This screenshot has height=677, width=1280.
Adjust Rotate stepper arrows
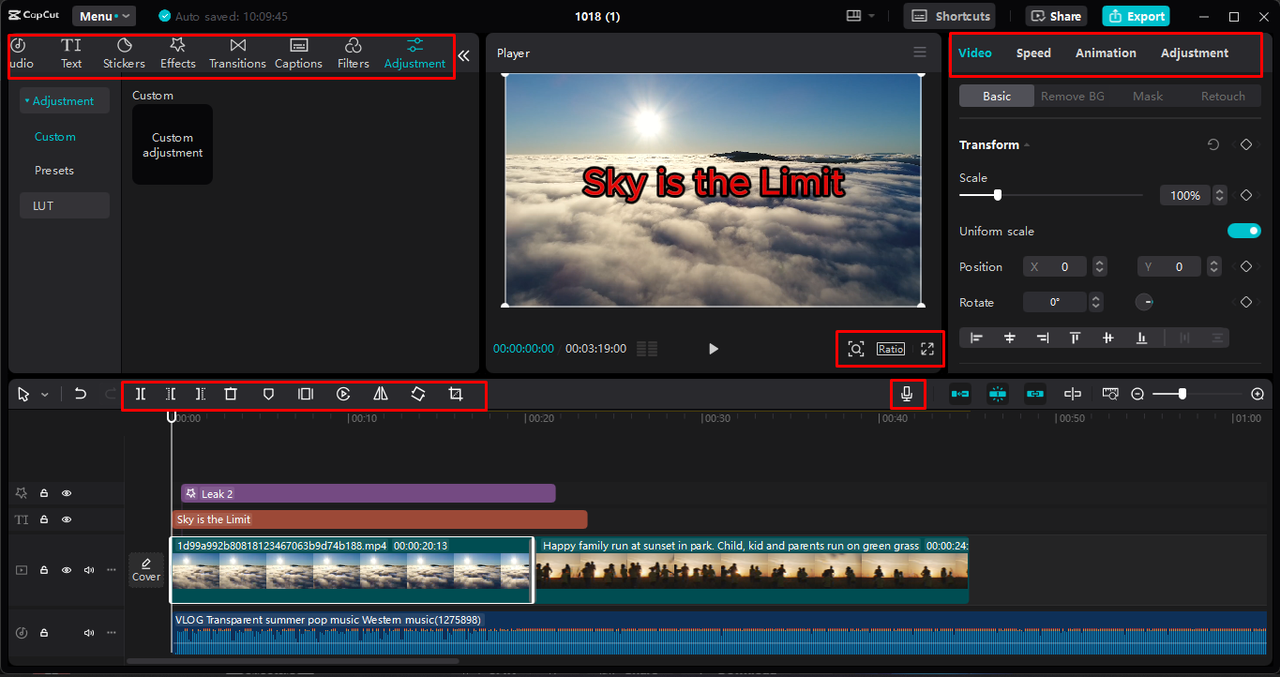(x=1096, y=302)
